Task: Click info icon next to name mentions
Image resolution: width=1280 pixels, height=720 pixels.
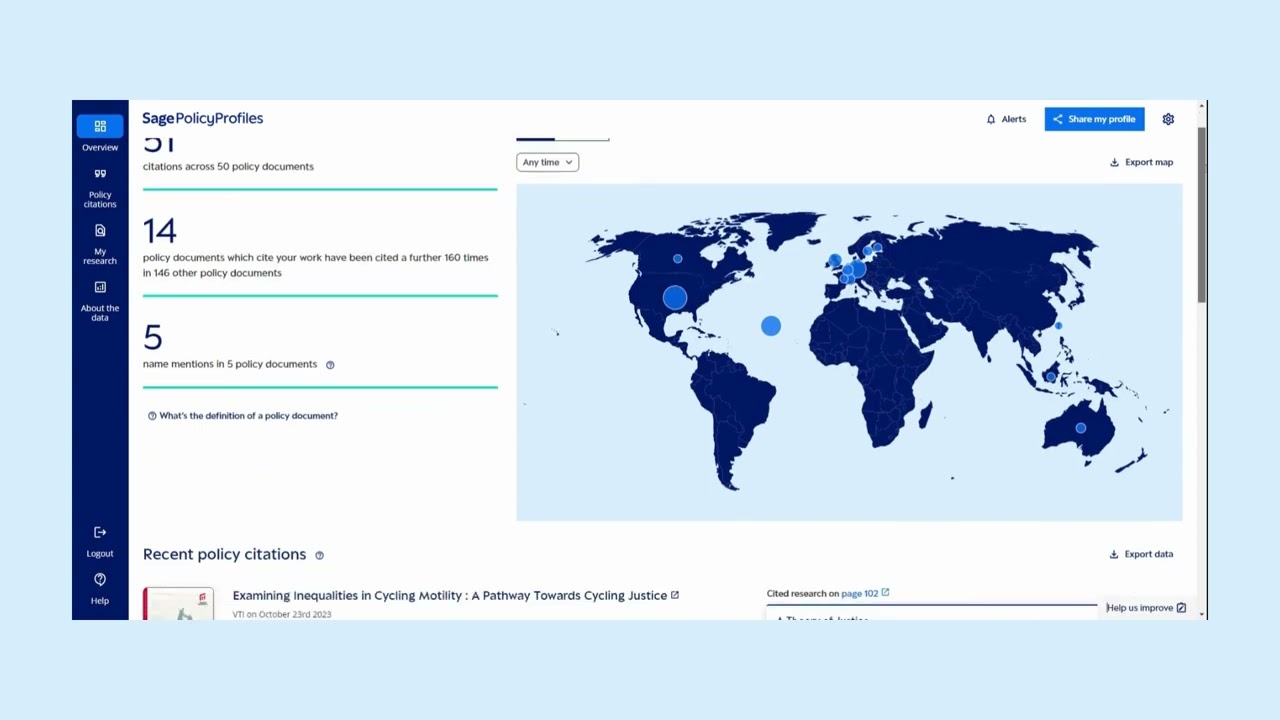Action: (x=330, y=365)
